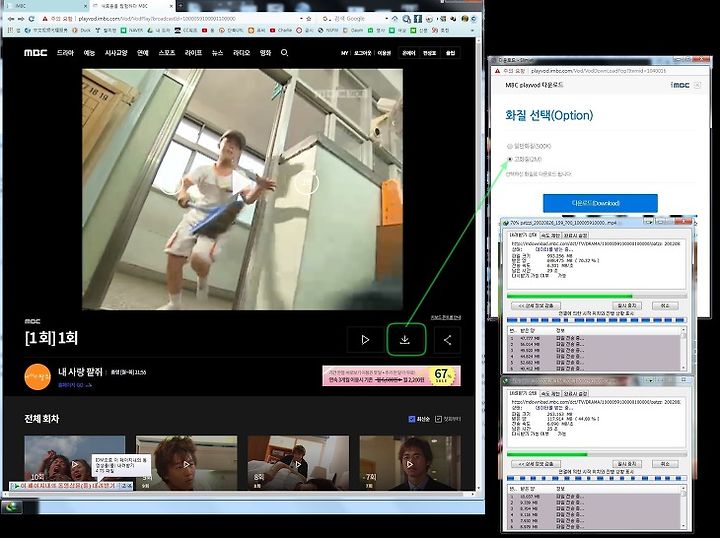Click the download icon button below the video

point(405,340)
